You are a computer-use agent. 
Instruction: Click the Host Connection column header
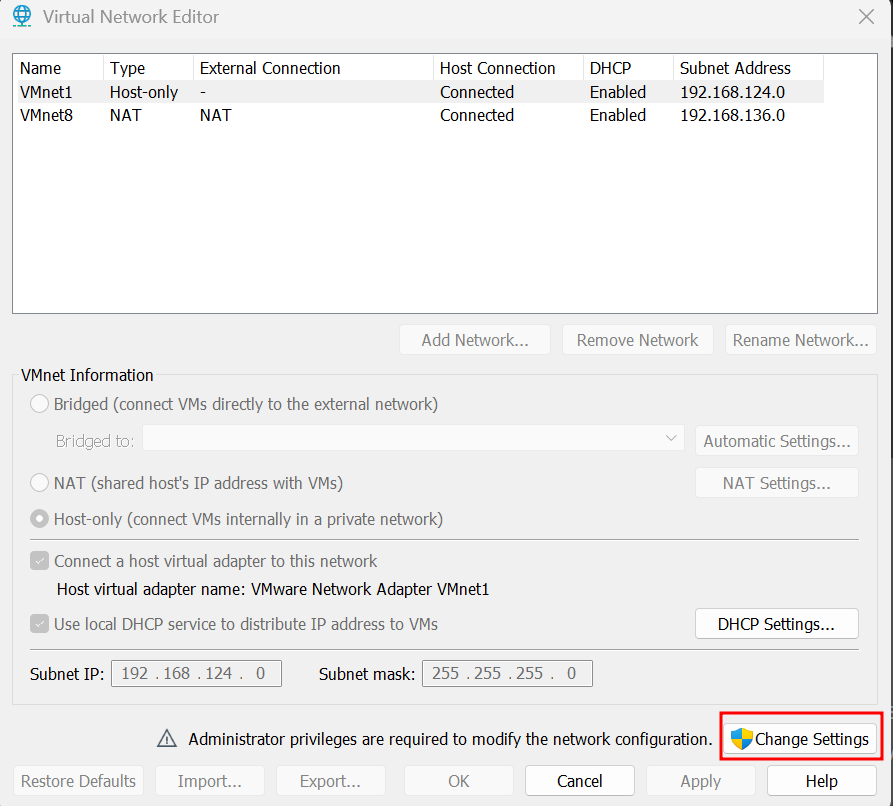tap(509, 68)
